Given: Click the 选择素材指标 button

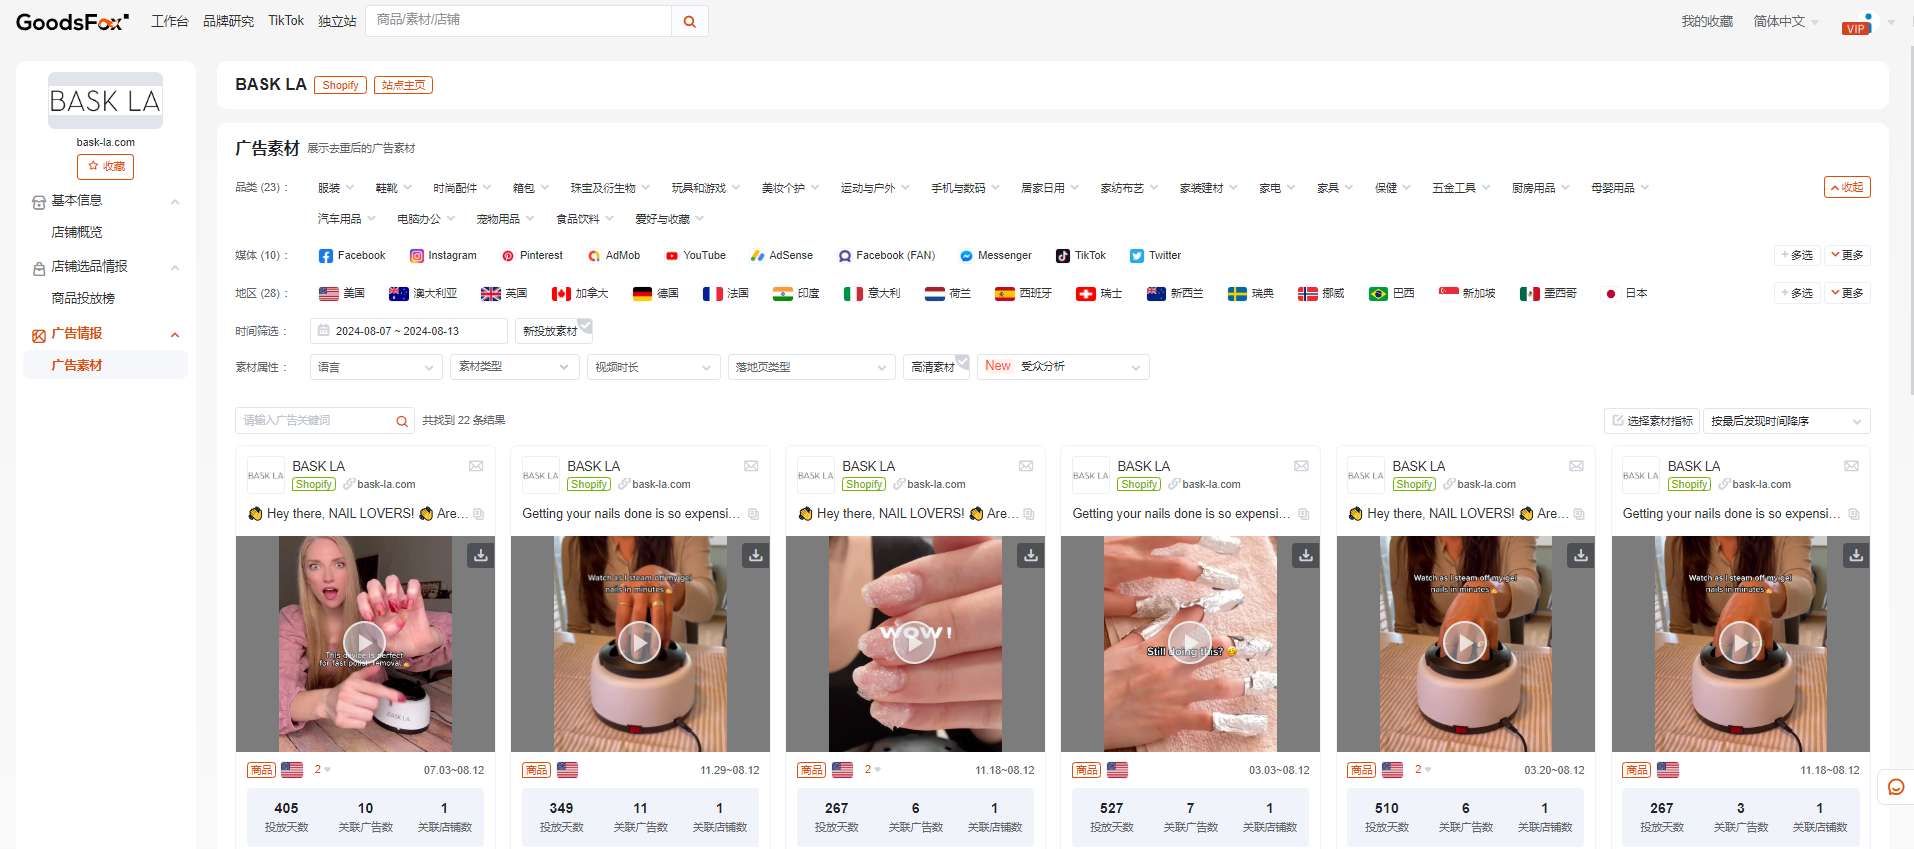Looking at the screenshot, I should (1650, 421).
